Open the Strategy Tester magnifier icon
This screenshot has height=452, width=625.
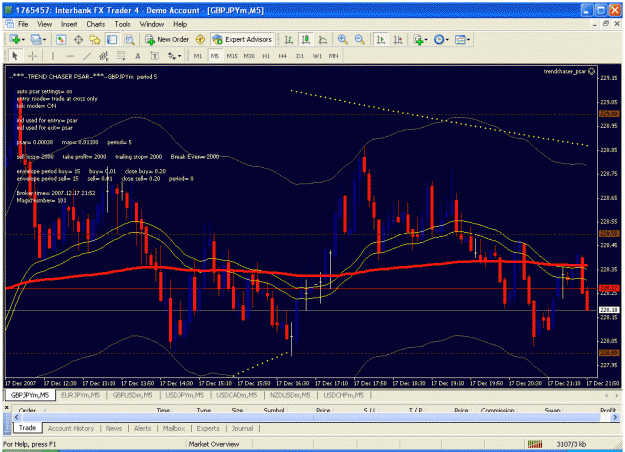(x=129, y=39)
